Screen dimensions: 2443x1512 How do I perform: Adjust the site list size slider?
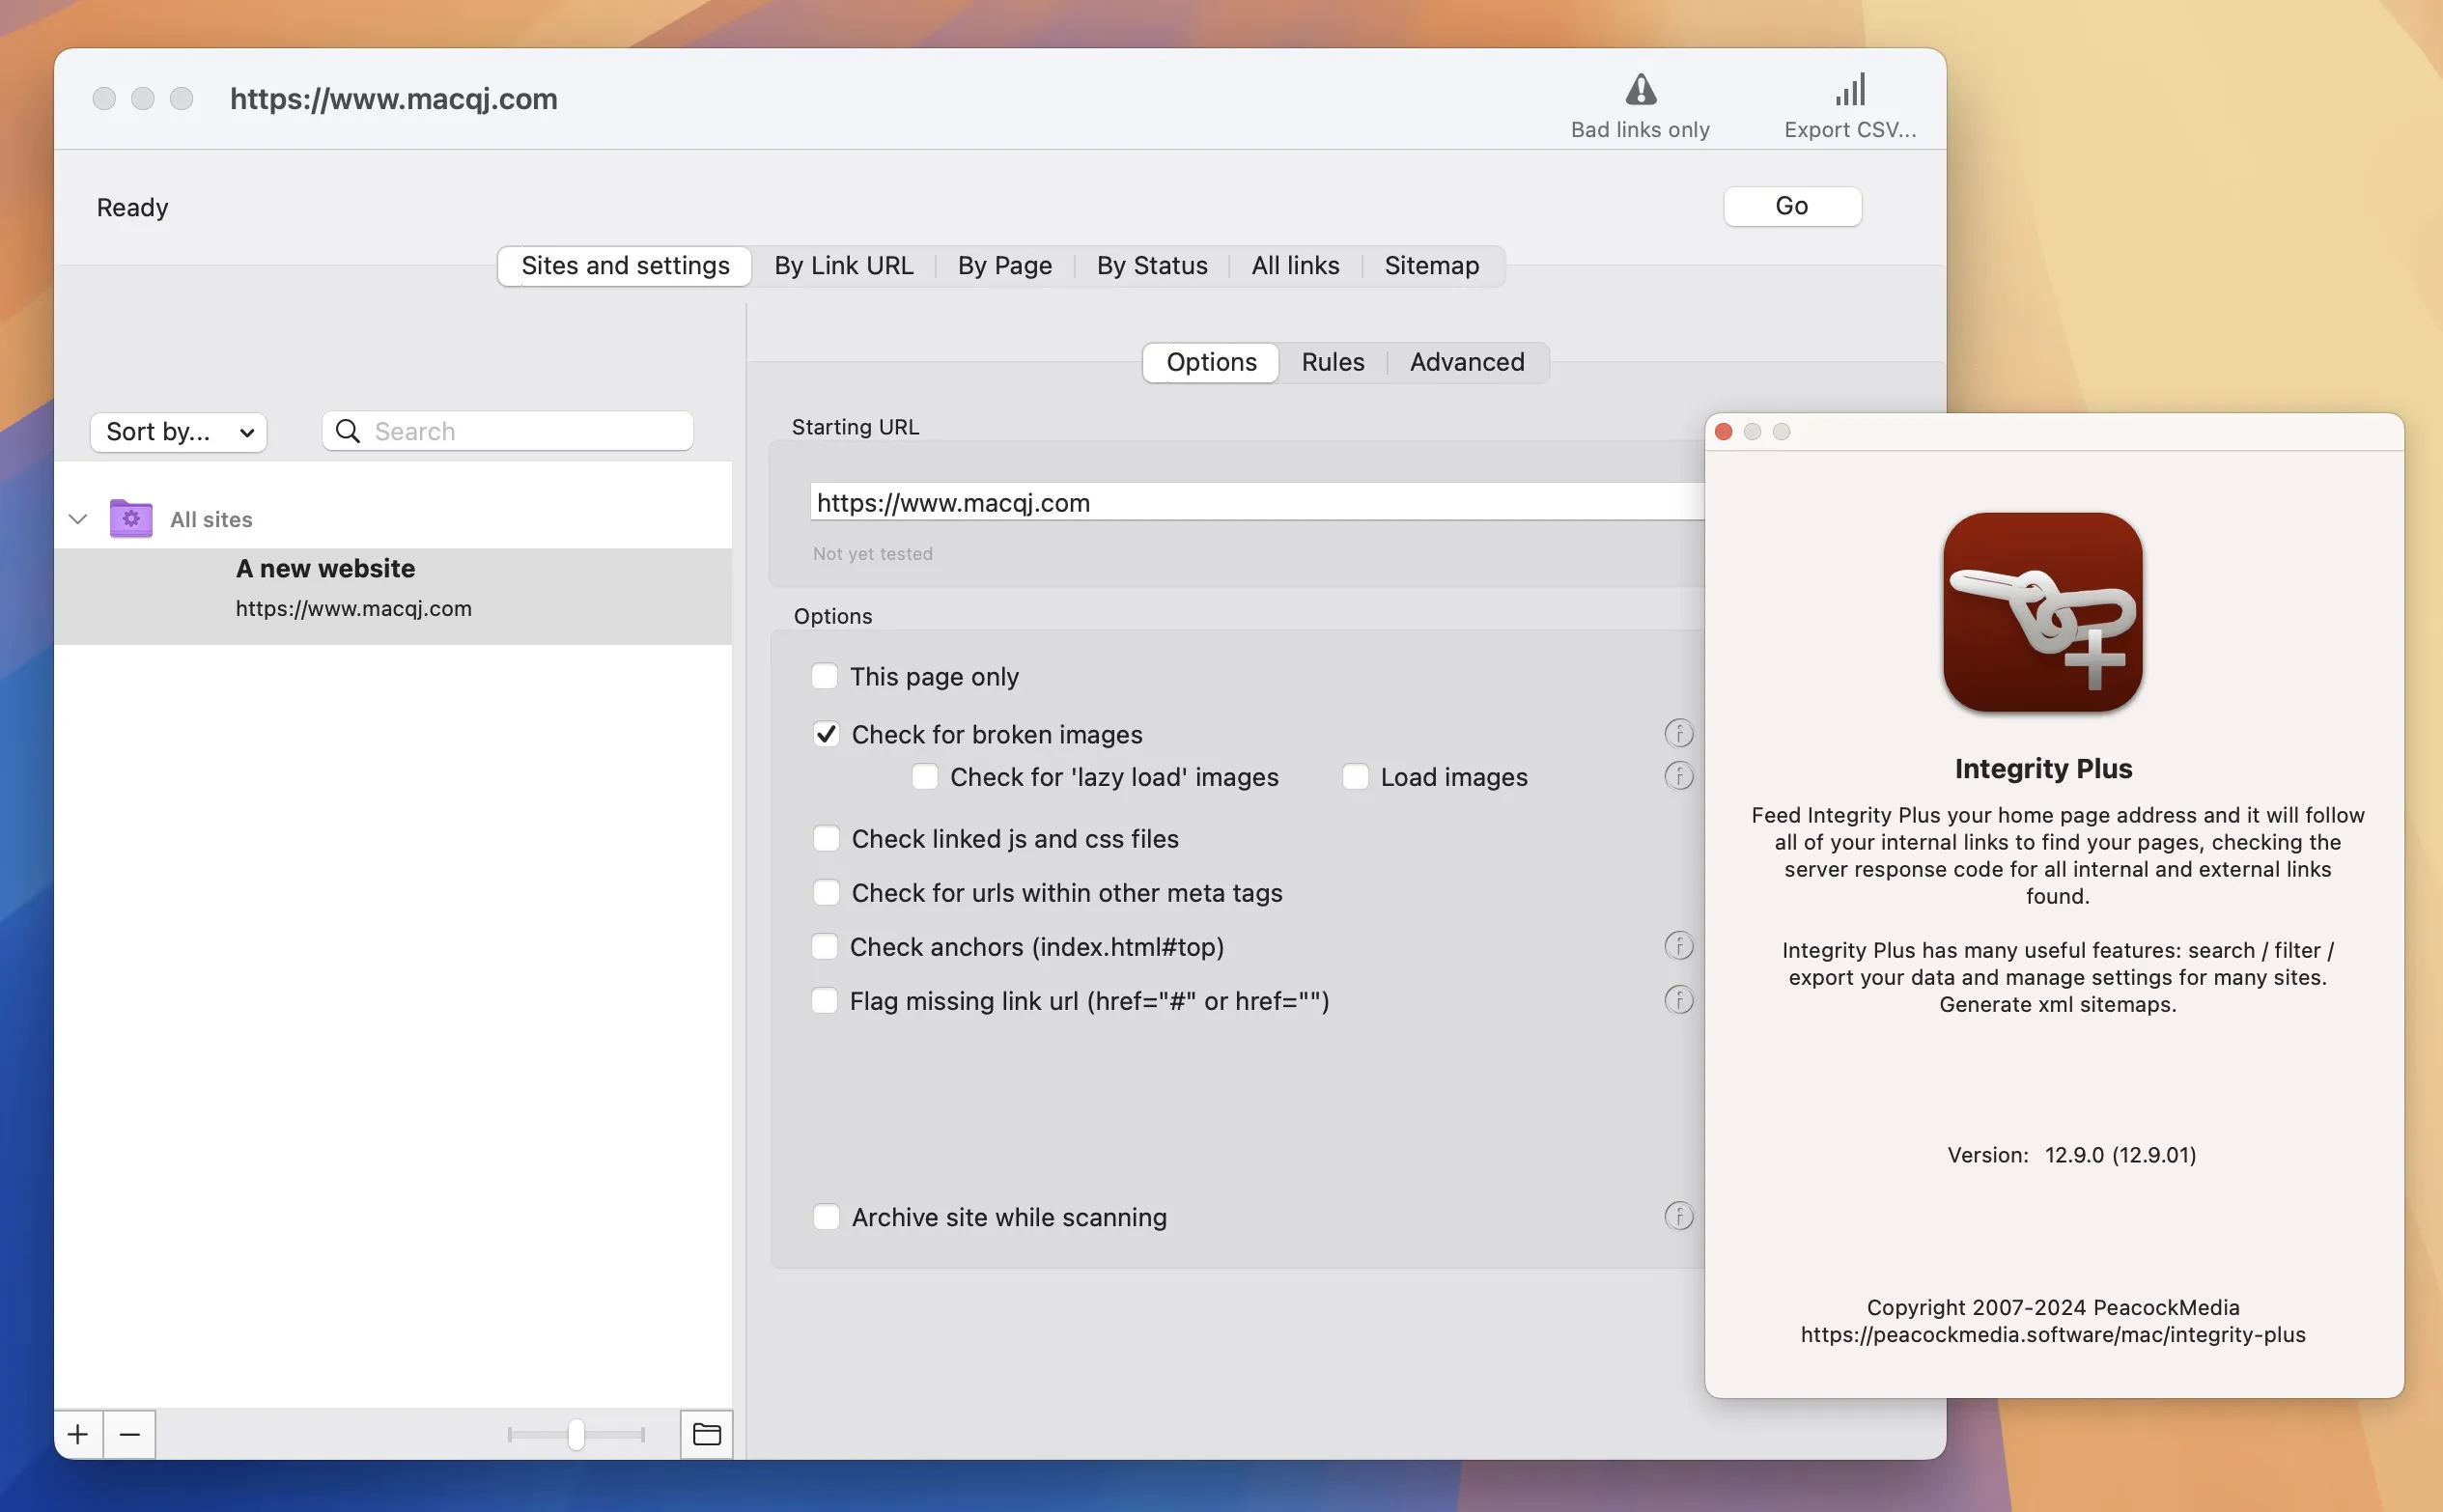(x=576, y=1434)
